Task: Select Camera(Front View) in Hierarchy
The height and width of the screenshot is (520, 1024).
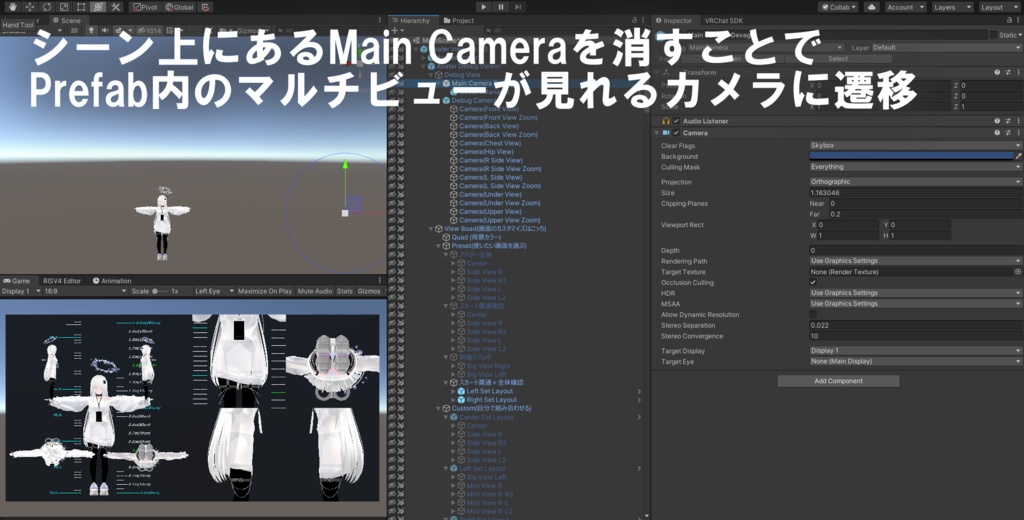Action: pyautogui.click(x=489, y=108)
